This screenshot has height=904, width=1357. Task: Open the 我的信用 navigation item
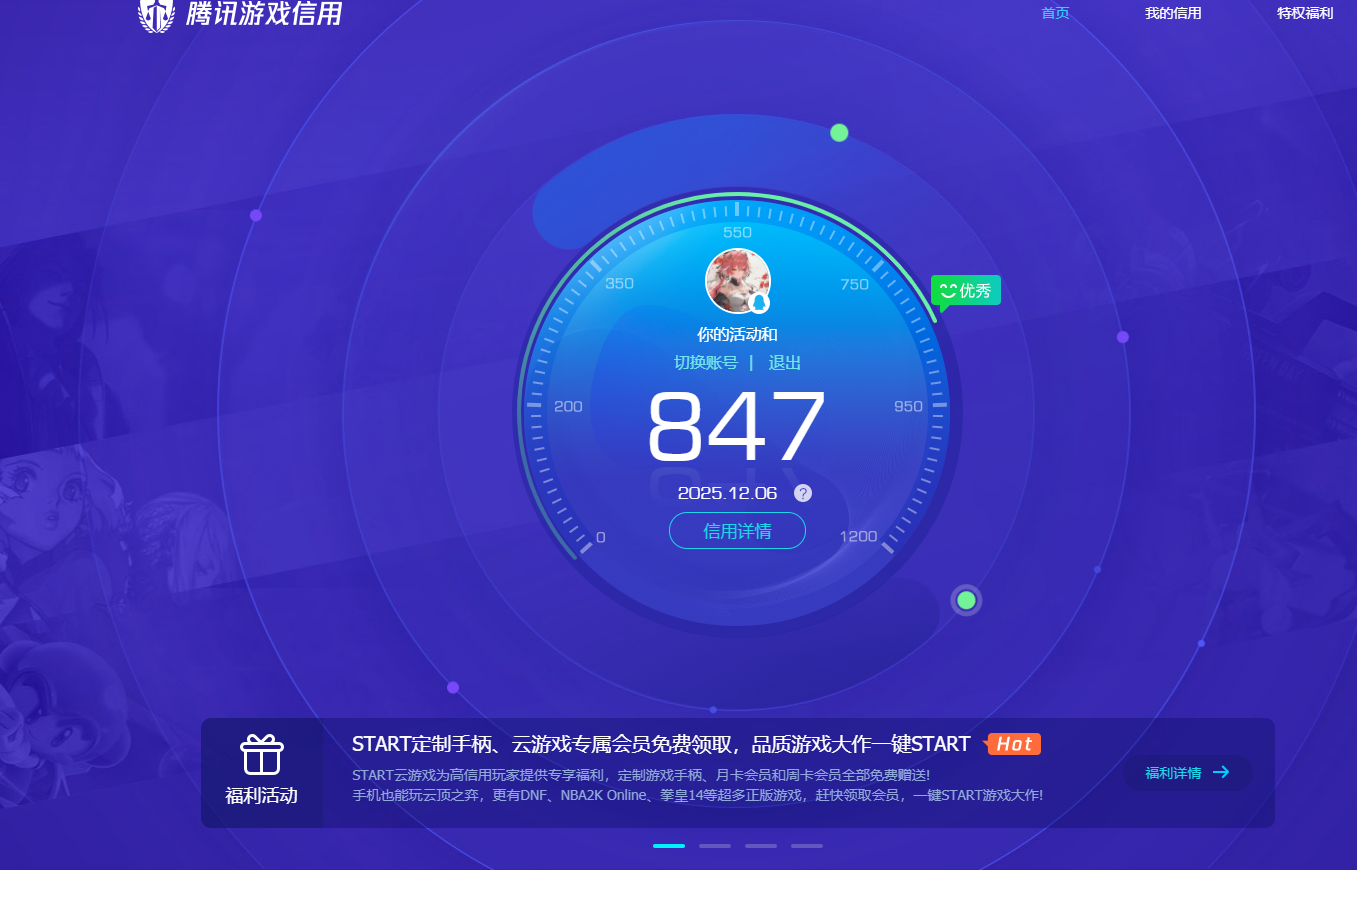(x=1173, y=13)
